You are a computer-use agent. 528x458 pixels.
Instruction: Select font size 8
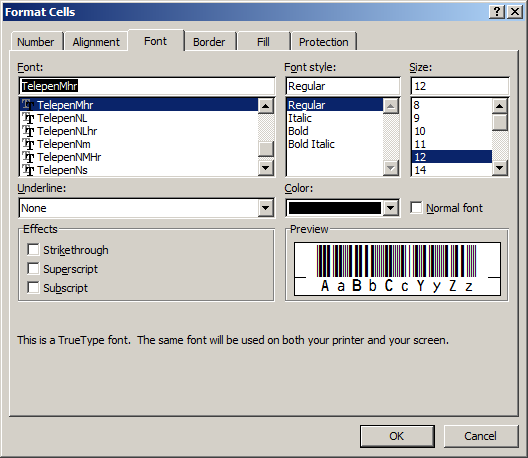452,105
